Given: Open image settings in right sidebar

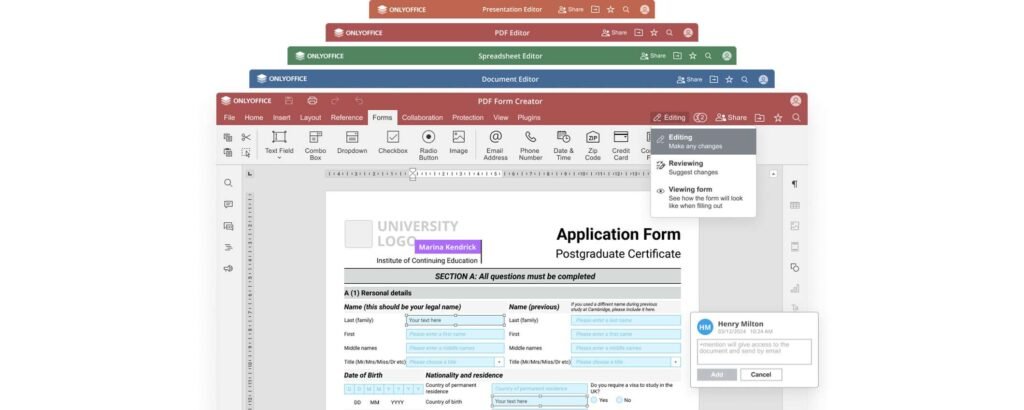Looking at the screenshot, I should point(794,226).
